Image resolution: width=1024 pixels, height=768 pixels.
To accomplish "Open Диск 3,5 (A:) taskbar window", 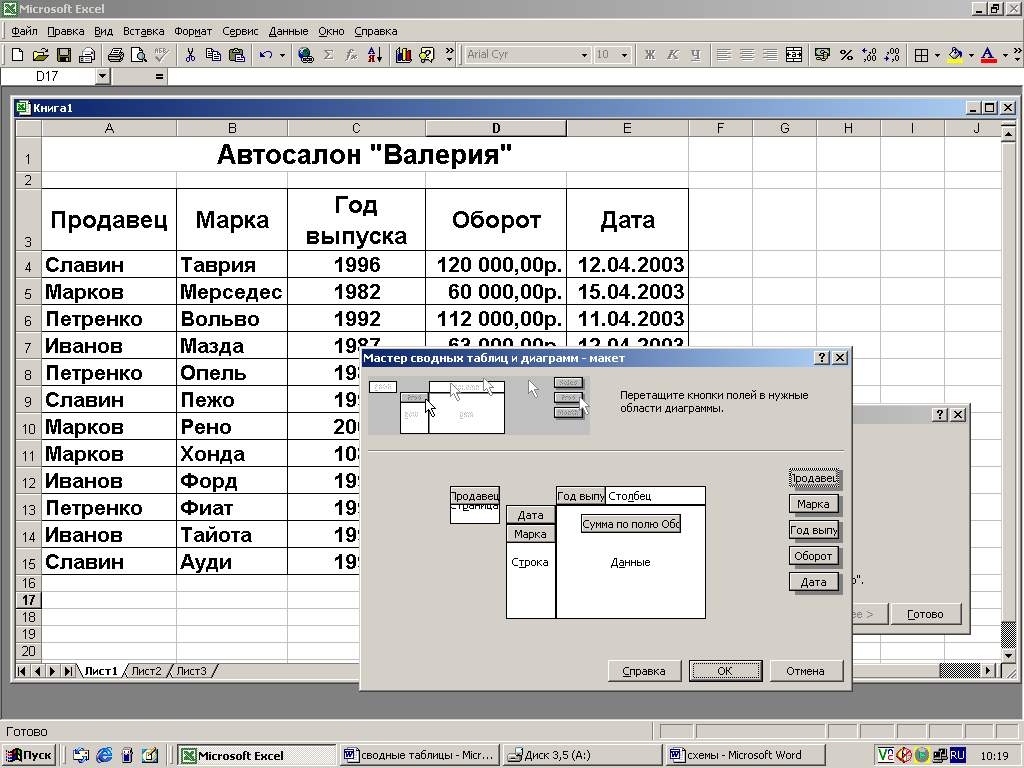I will pos(583,755).
